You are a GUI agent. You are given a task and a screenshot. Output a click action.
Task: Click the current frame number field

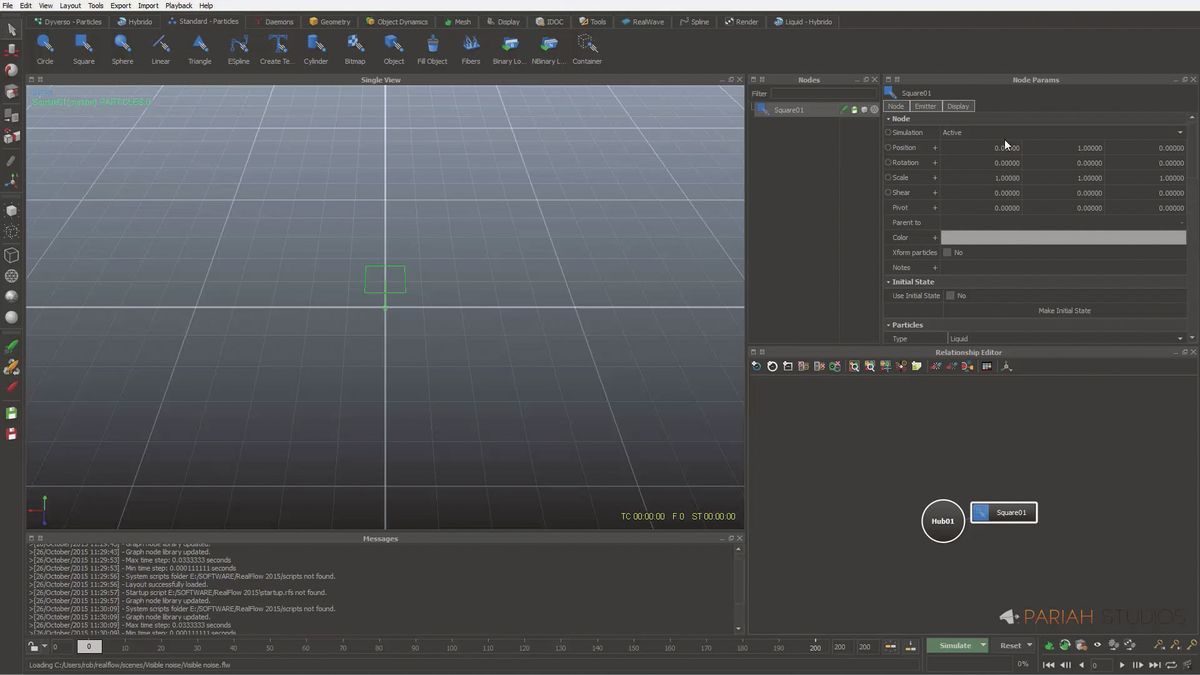pos(1101,663)
